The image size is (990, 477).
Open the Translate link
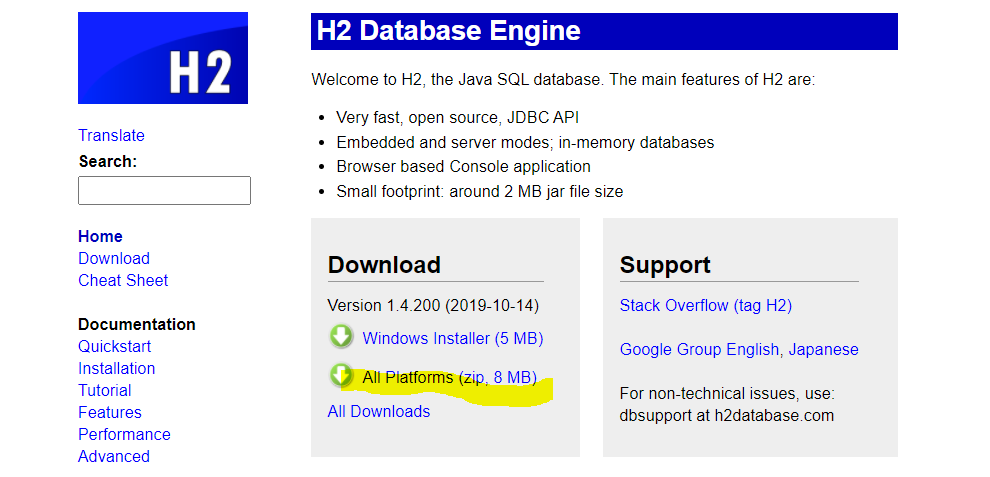[111, 135]
